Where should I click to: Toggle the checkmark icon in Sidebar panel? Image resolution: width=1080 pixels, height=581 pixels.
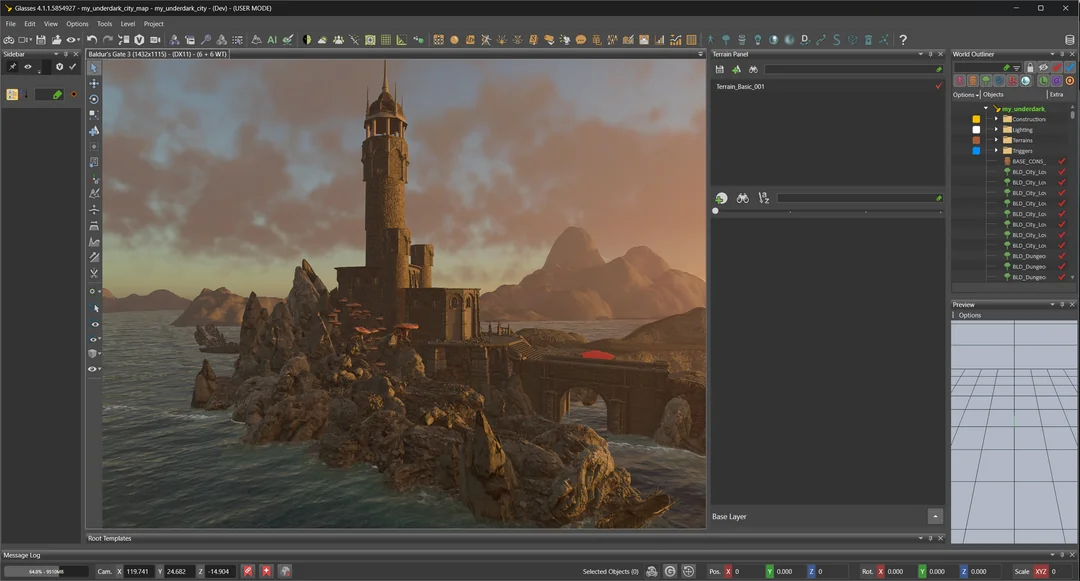point(72,67)
